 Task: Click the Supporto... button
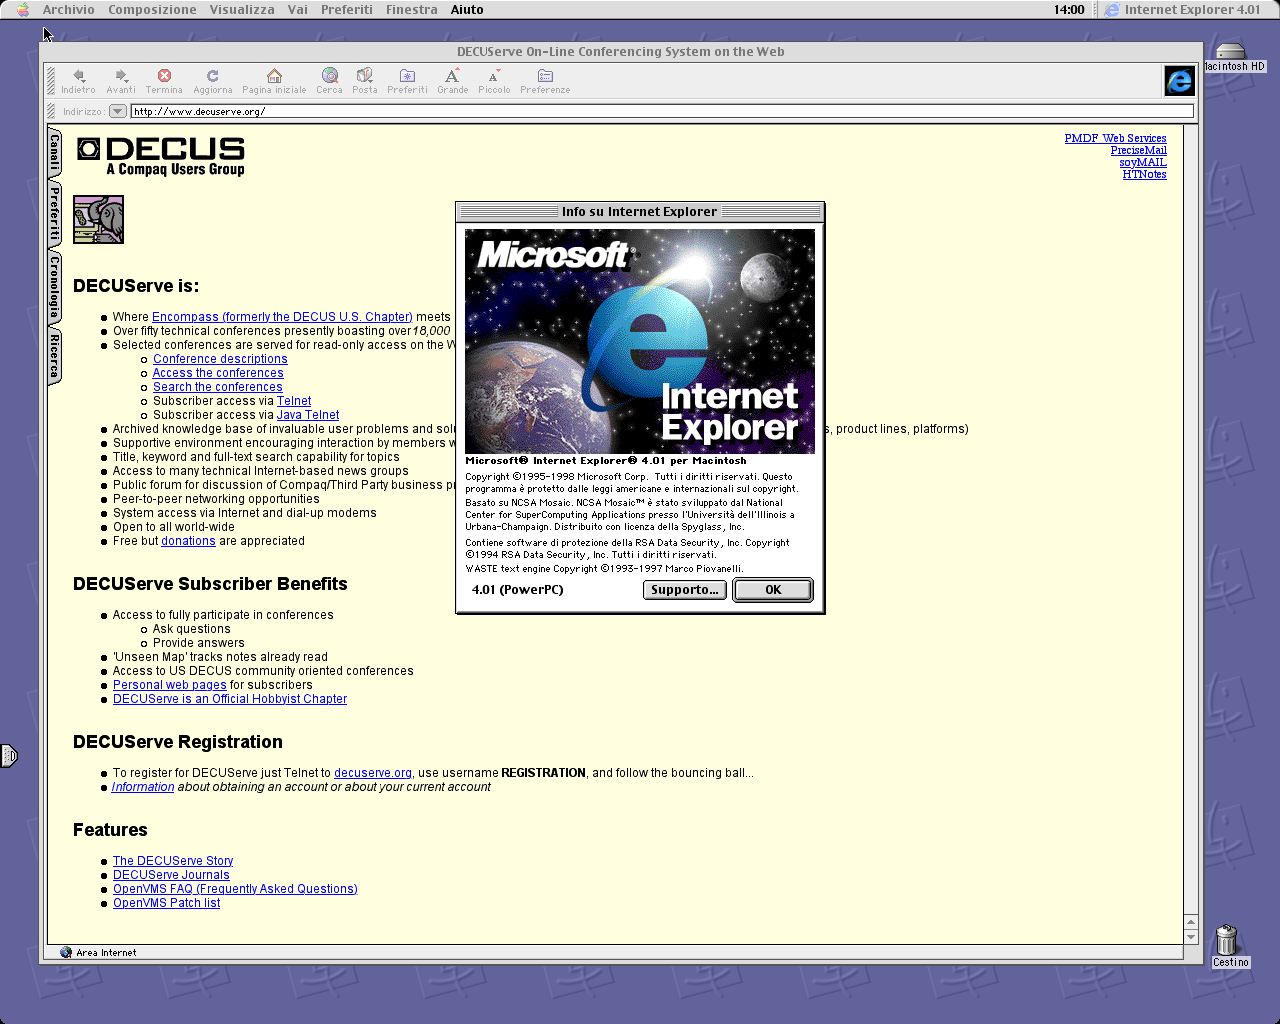pyautogui.click(x=685, y=590)
